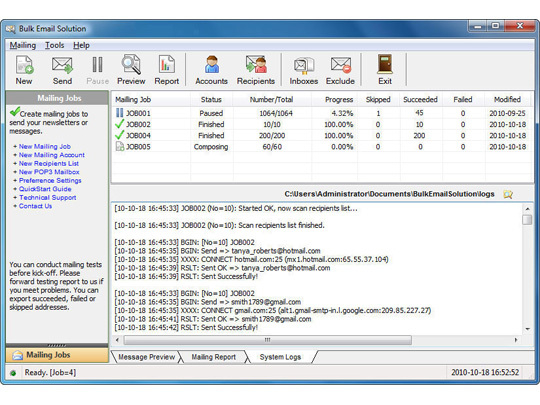
Task: Click the log's horizontal scroll left arrow
Action: point(117,340)
